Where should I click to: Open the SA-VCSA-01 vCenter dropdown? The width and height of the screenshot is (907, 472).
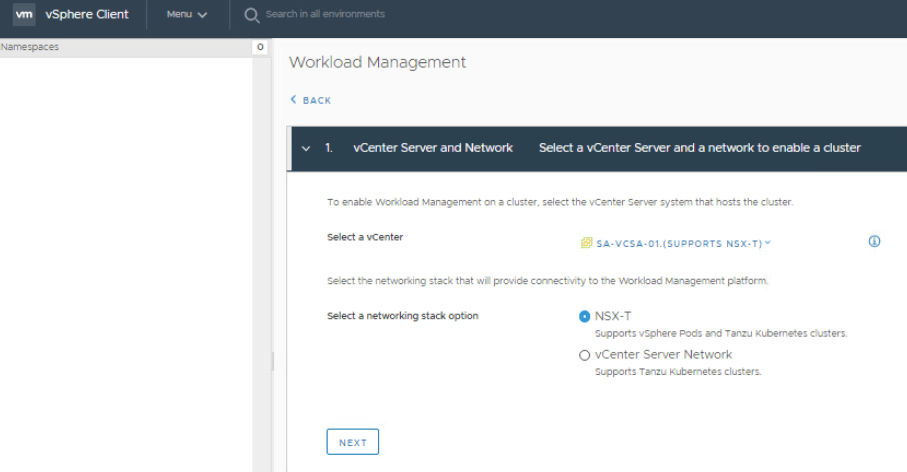[x=676, y=243]
